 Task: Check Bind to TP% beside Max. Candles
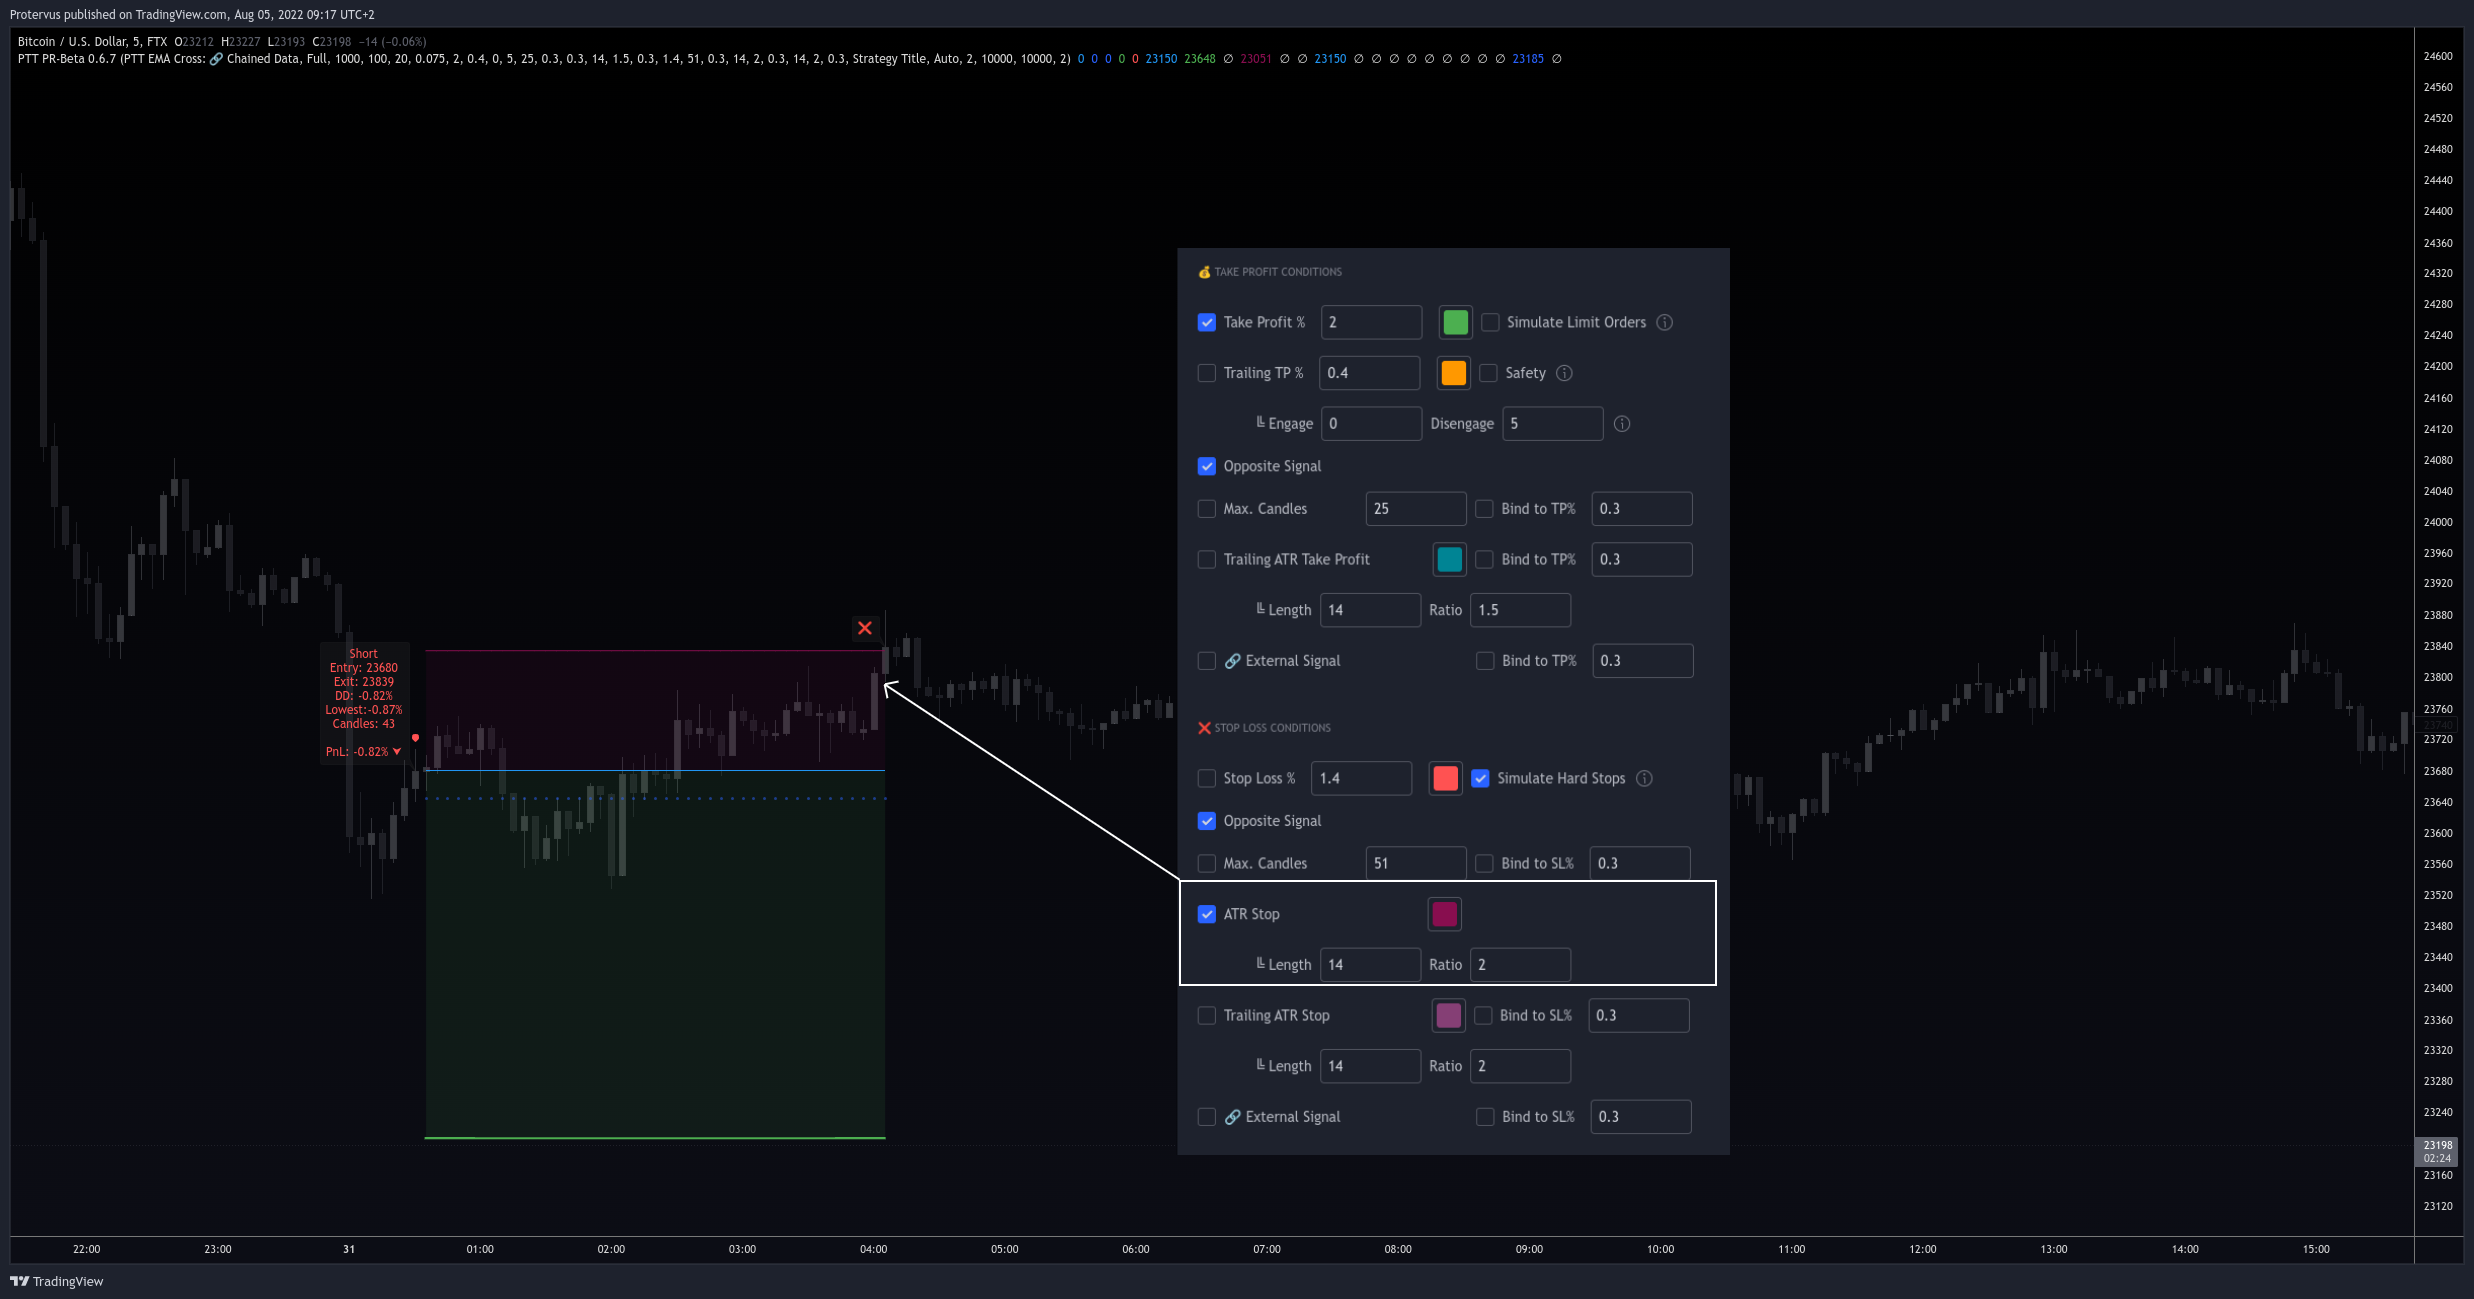pos(1484,509)
